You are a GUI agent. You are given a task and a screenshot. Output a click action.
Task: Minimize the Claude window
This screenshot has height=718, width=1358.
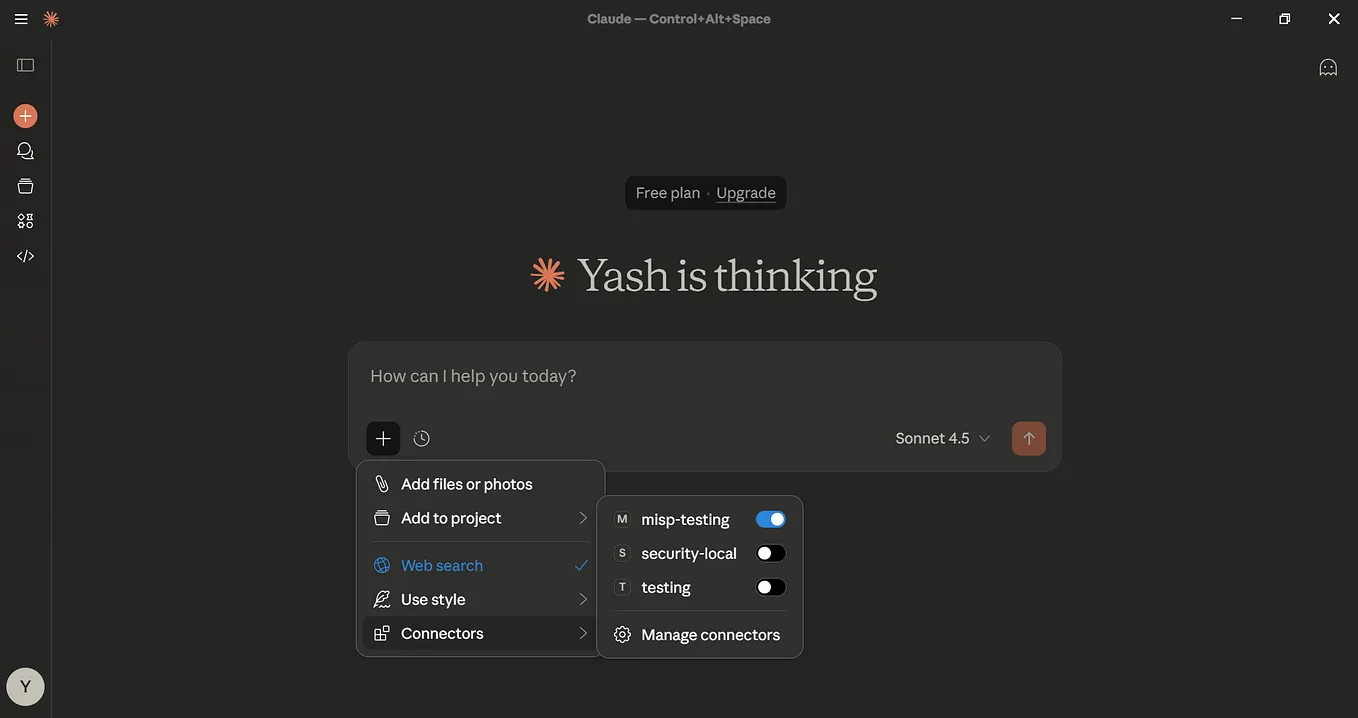(x=1236, y=19)
